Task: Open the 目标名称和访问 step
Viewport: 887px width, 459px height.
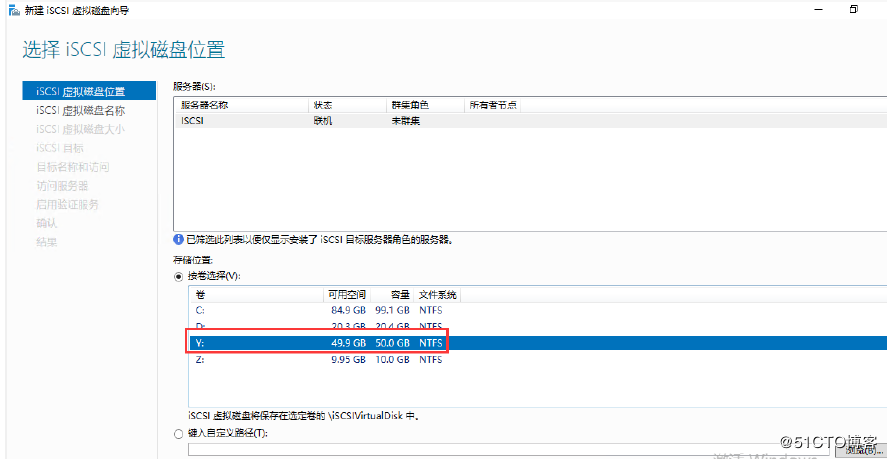Action: pyautogui.click(x=72, y=167)
